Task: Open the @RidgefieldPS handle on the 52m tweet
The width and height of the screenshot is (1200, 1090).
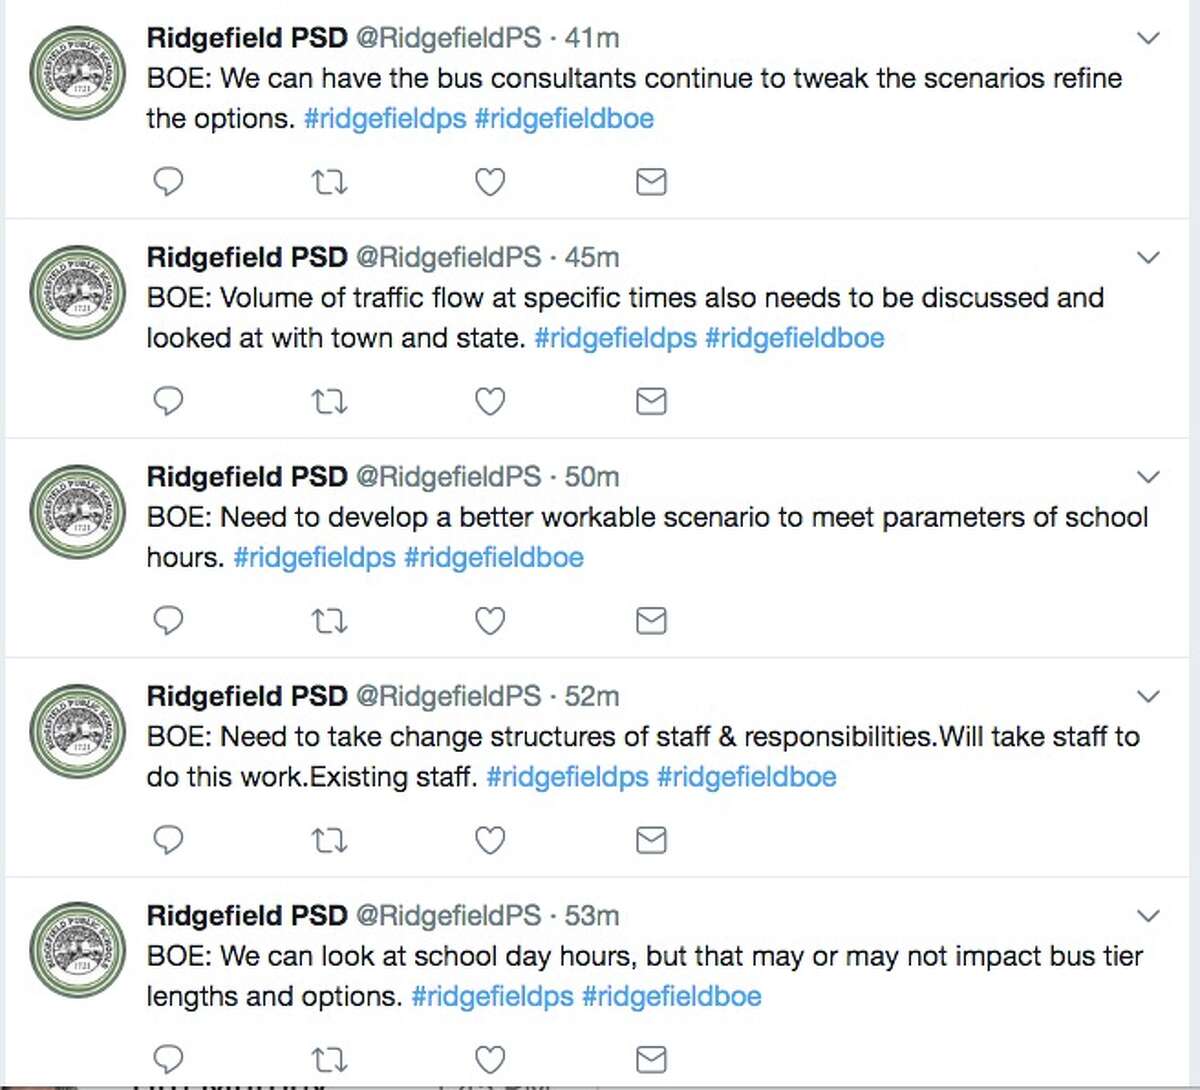Action: (448, 696)
